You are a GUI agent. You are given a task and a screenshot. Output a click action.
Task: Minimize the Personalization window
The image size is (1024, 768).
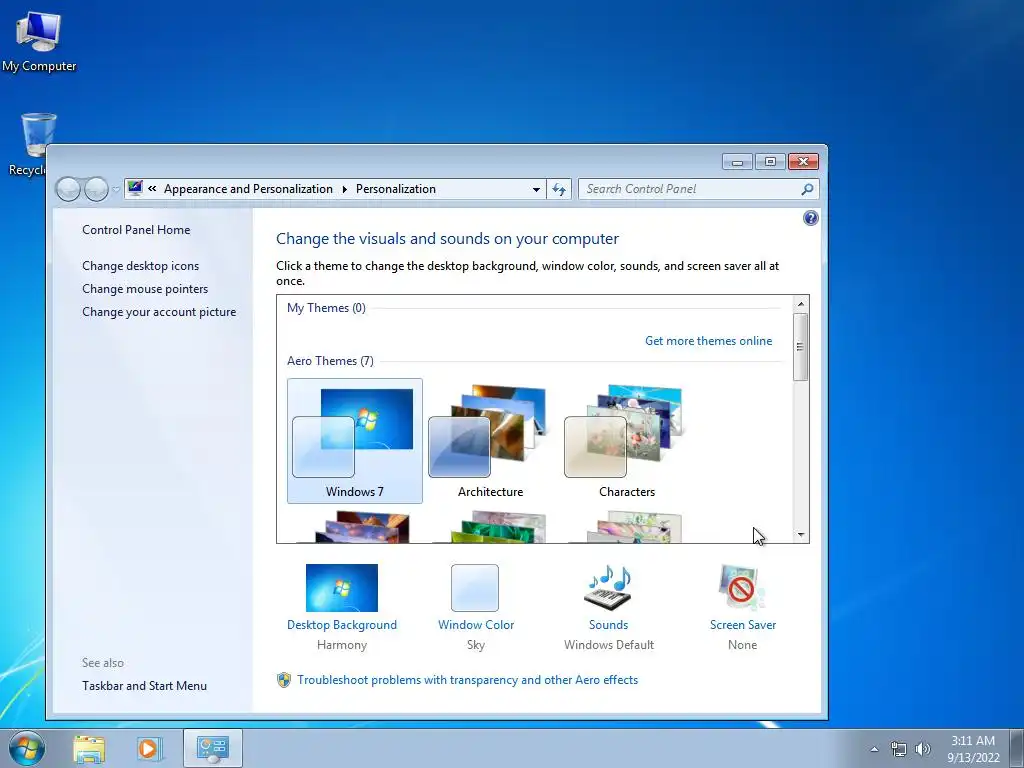point(737,162)
